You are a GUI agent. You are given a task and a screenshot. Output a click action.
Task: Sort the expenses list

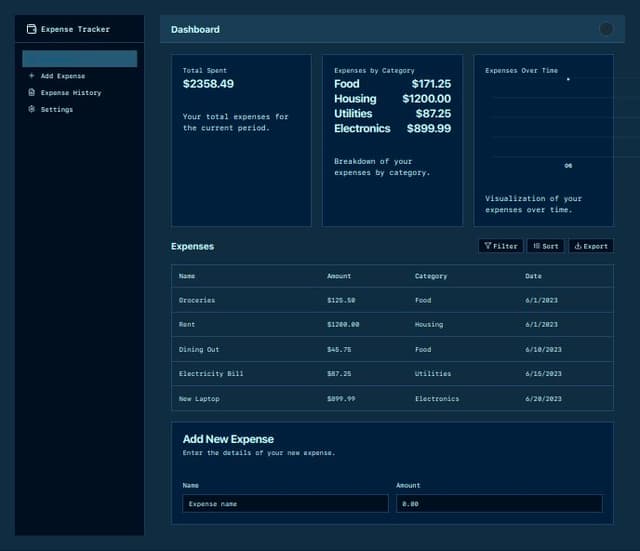[546, 246]
